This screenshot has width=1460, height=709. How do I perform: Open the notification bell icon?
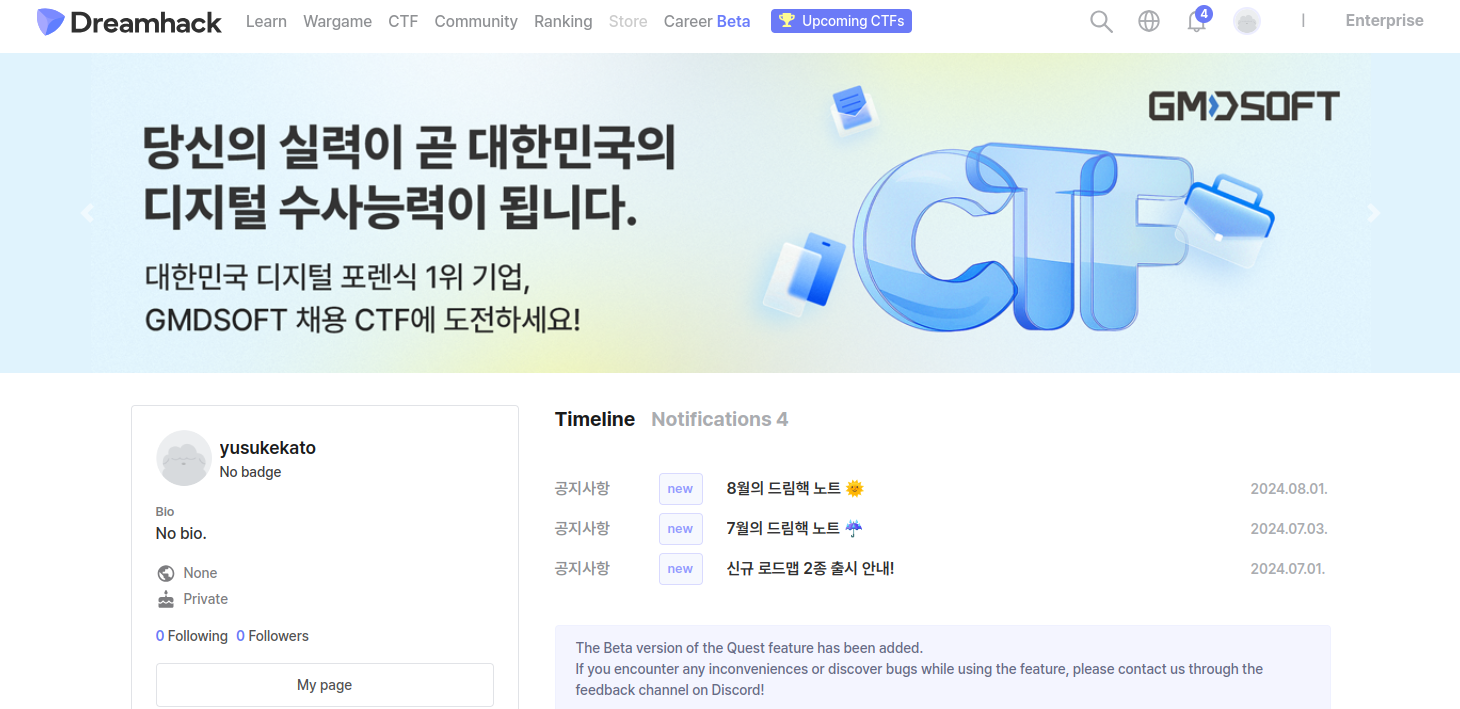coord(1196,22)
